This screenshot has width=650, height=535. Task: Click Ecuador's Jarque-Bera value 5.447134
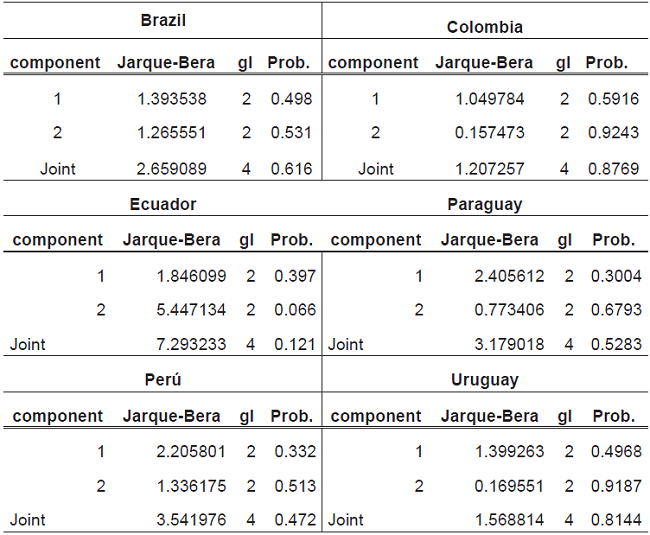tap(184, 310)
